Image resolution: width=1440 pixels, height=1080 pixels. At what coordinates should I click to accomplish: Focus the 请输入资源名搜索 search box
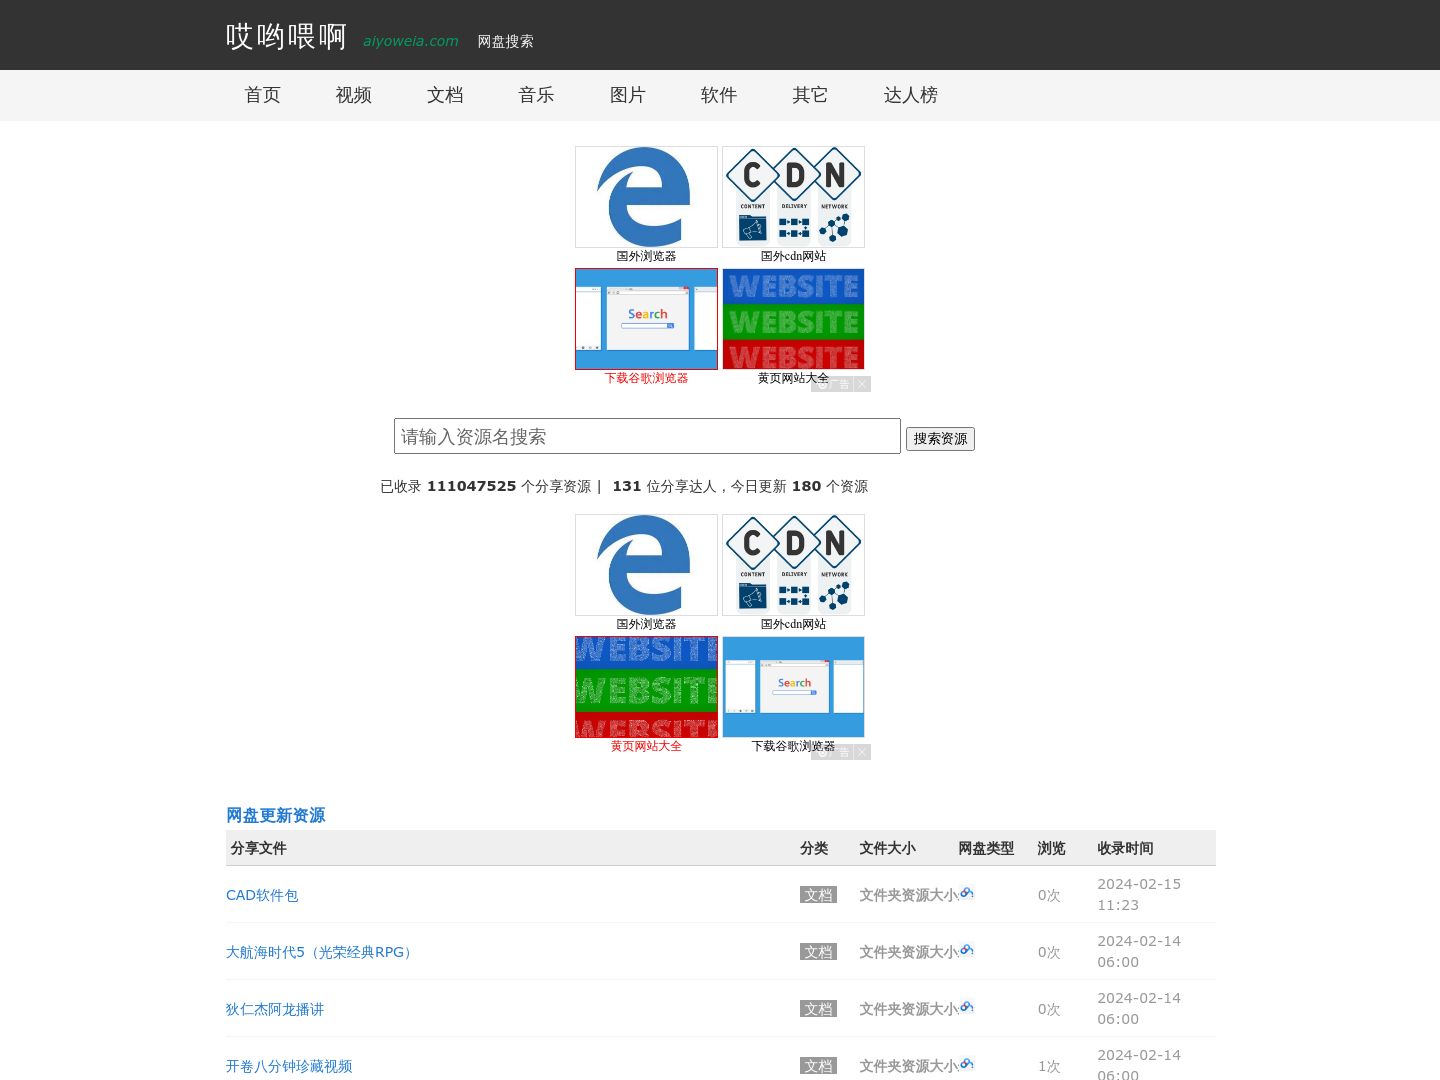[x=647, y=436]
